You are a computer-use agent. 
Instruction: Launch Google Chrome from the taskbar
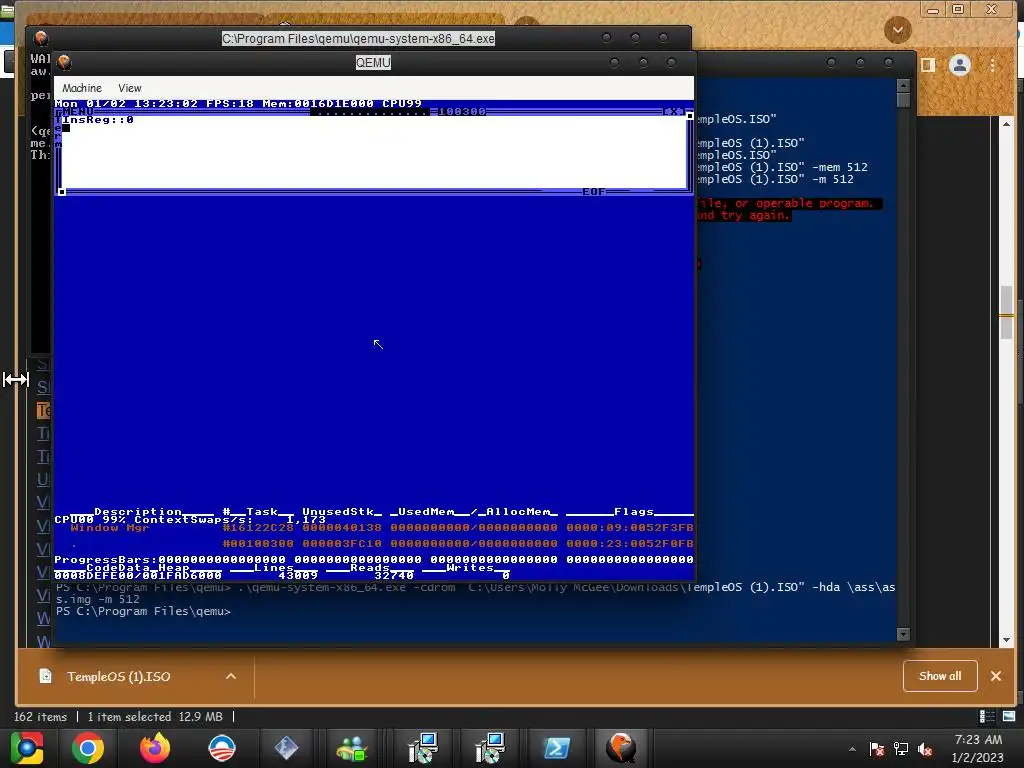pos(88,748)
